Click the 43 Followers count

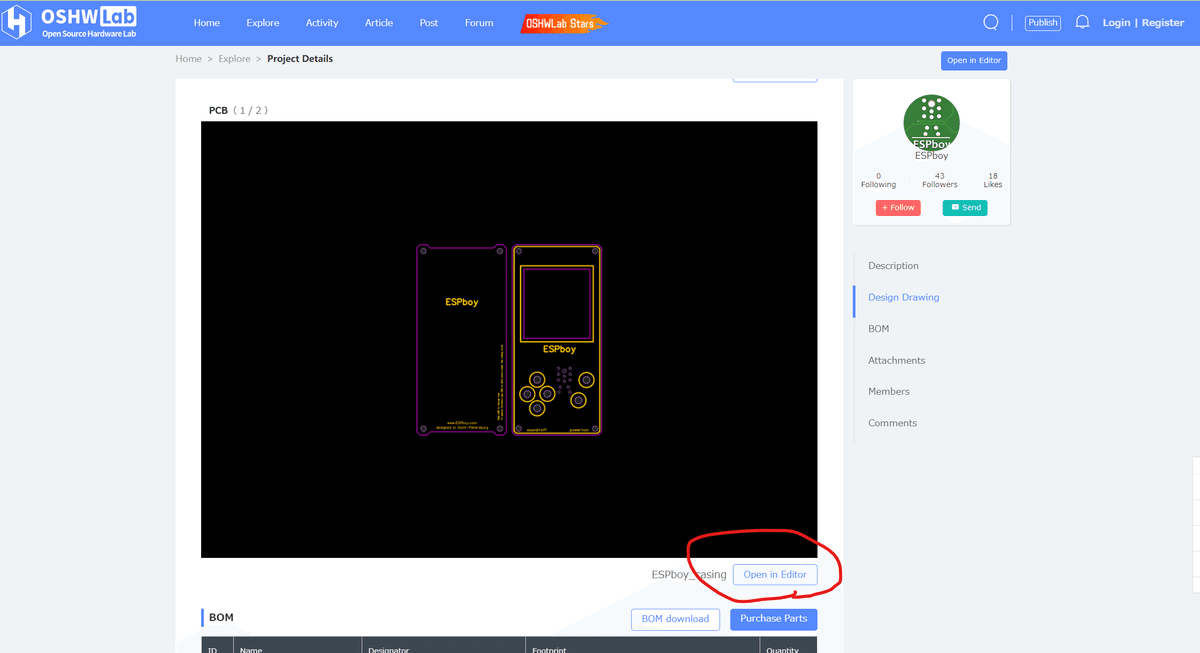[x=940, y=180]
